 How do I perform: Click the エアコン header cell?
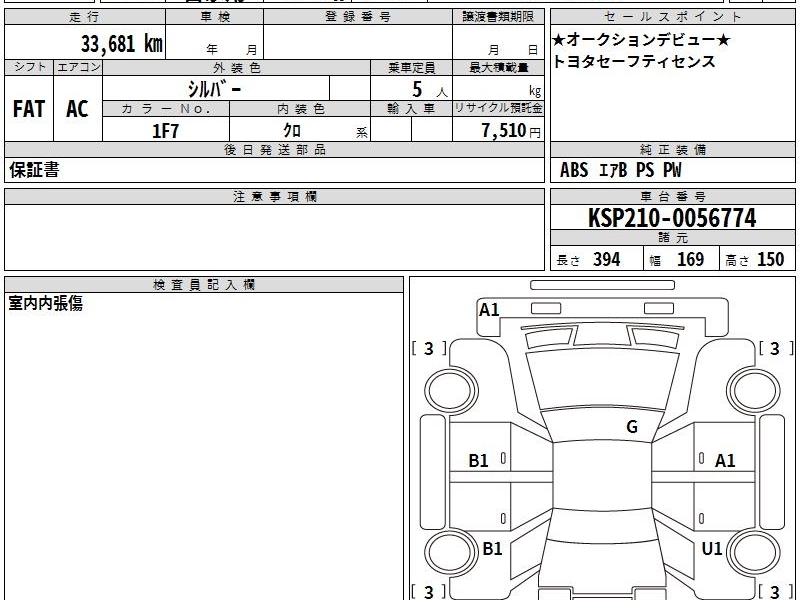point(78,67)
